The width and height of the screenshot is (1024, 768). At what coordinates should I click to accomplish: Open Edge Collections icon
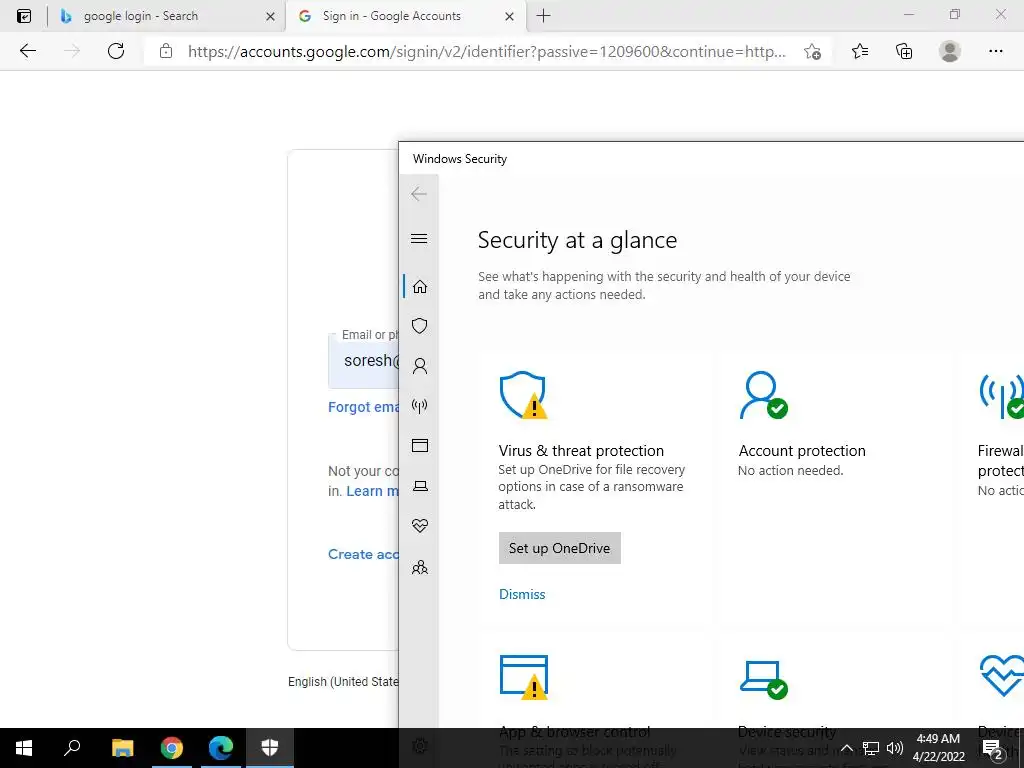[x=904, y=51]
